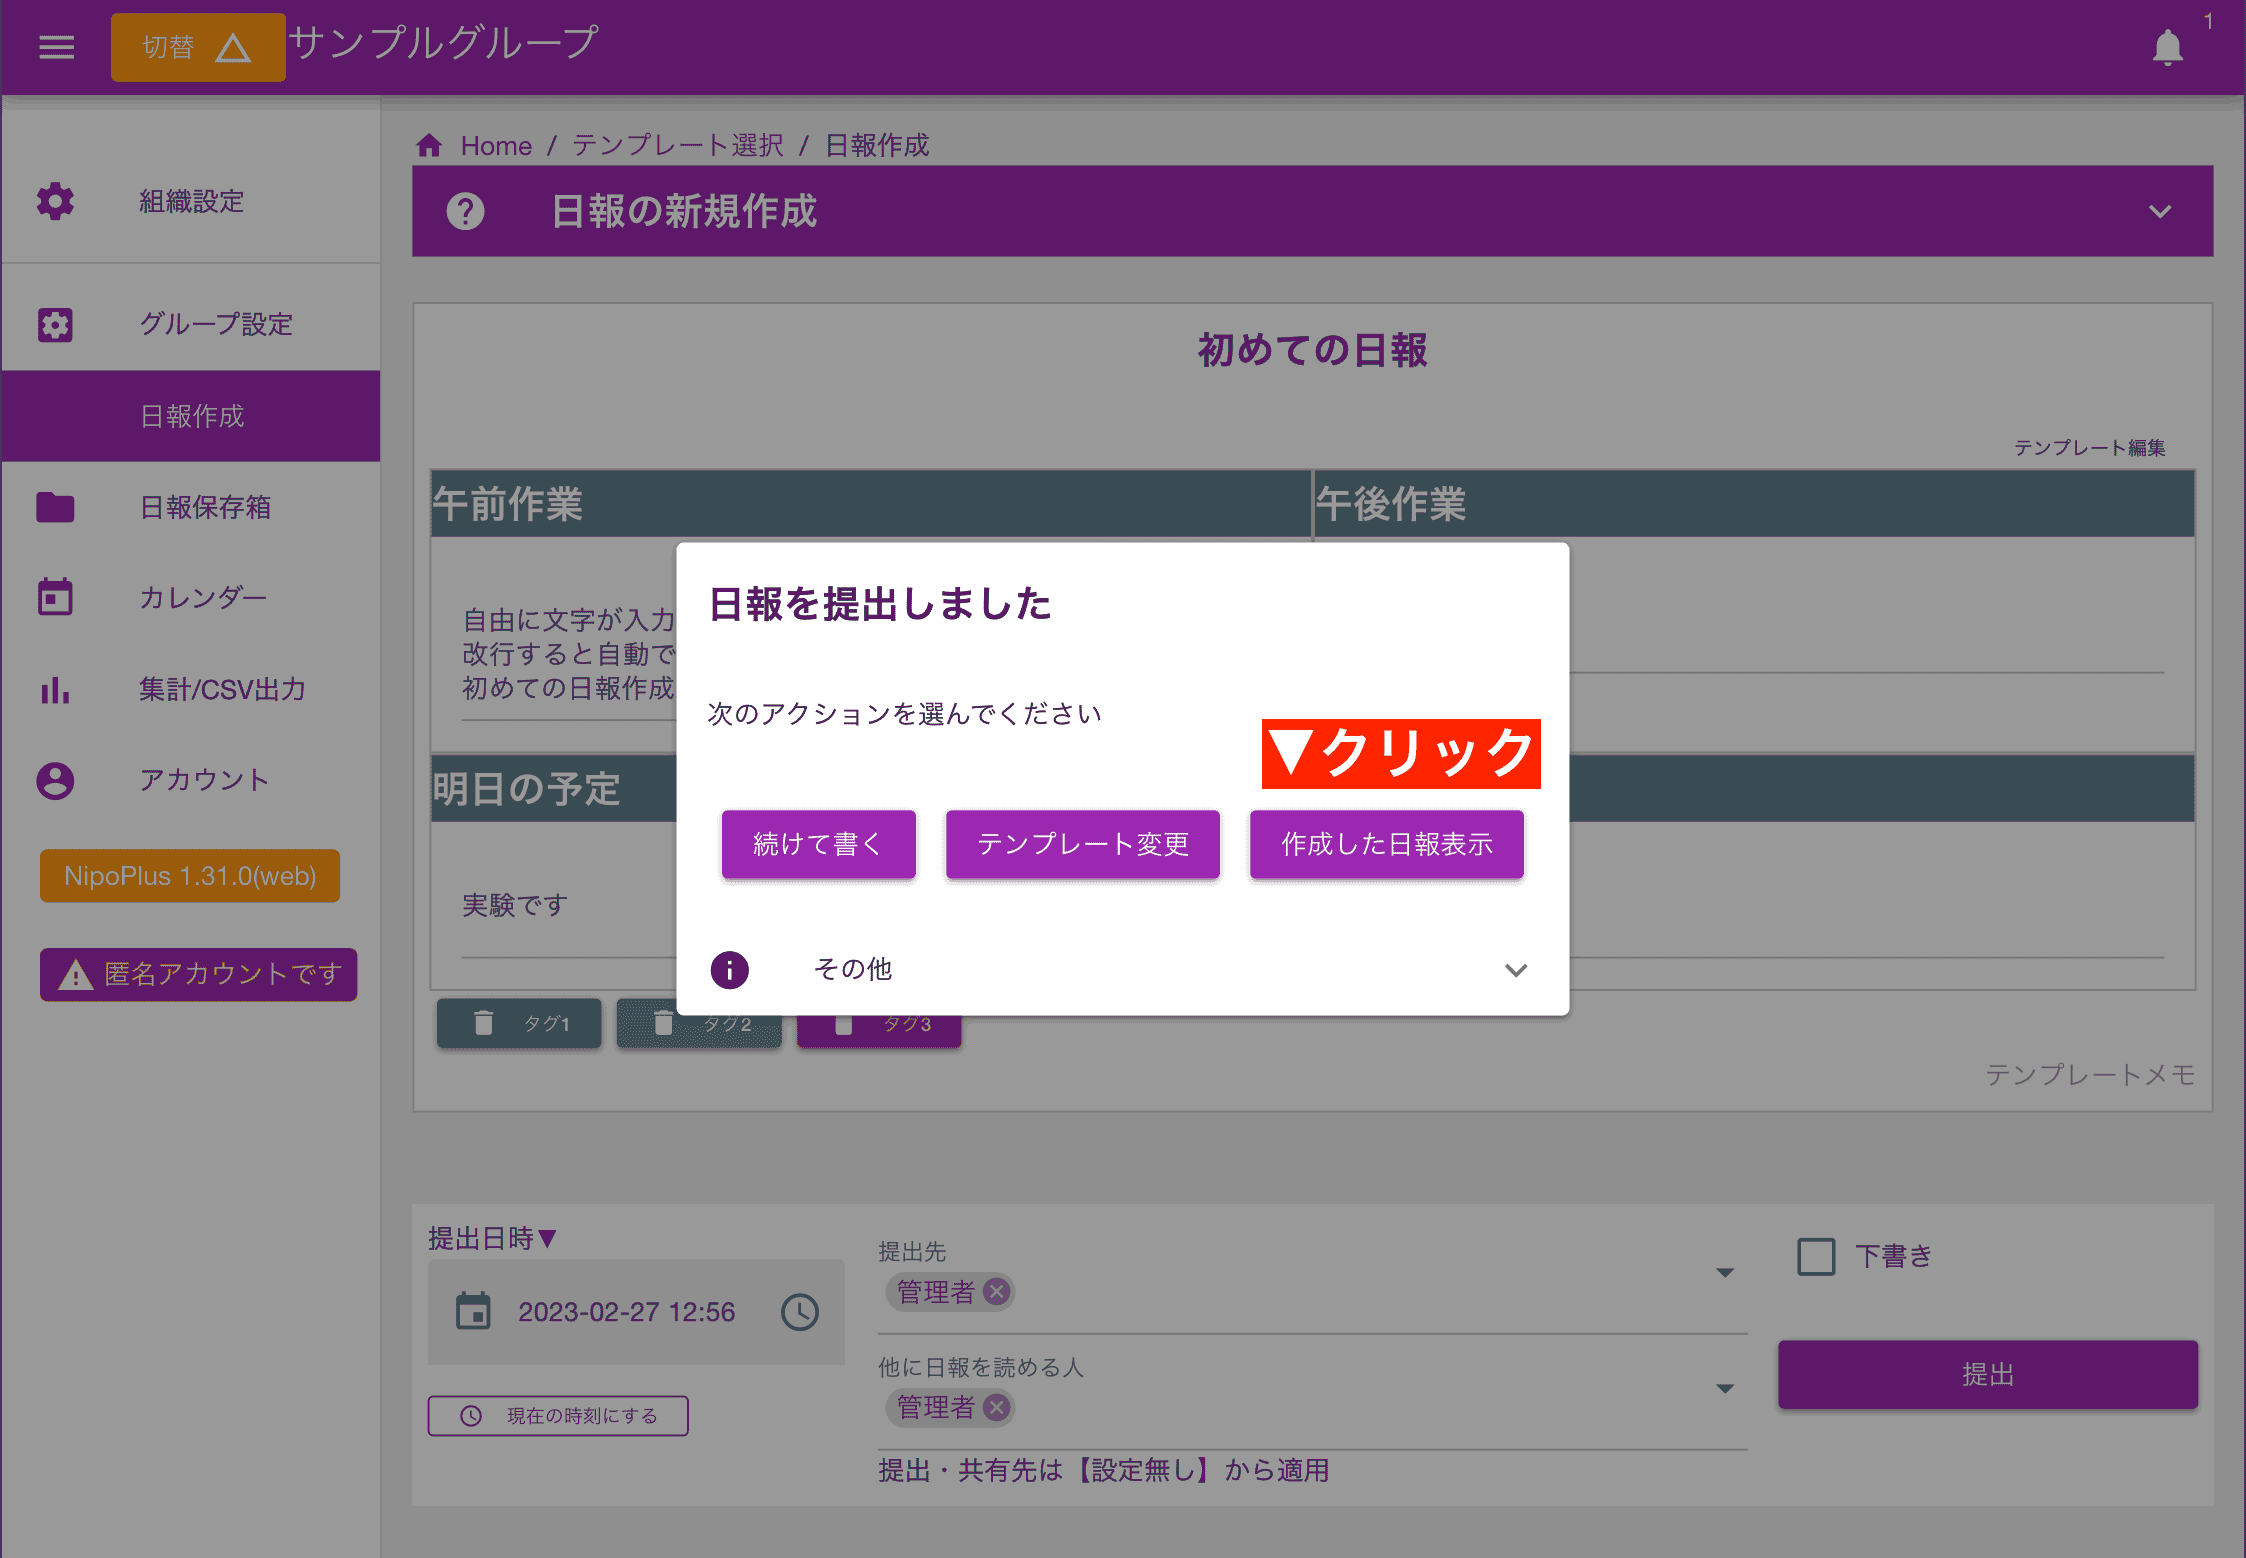Open アカウント with the person icon
Viewport: 2246px width, 1558px height.
click(55, 780)
